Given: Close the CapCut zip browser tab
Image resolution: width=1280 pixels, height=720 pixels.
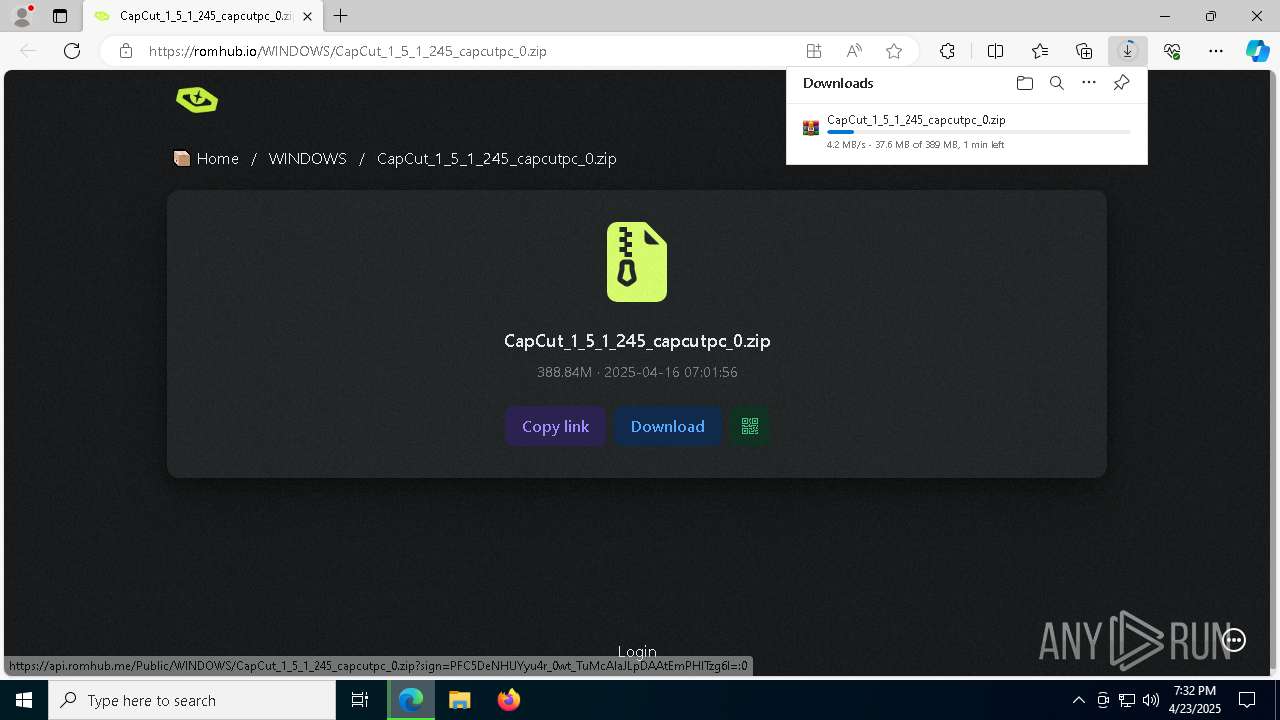Looking at the screenshot, I should pos(308,16).
